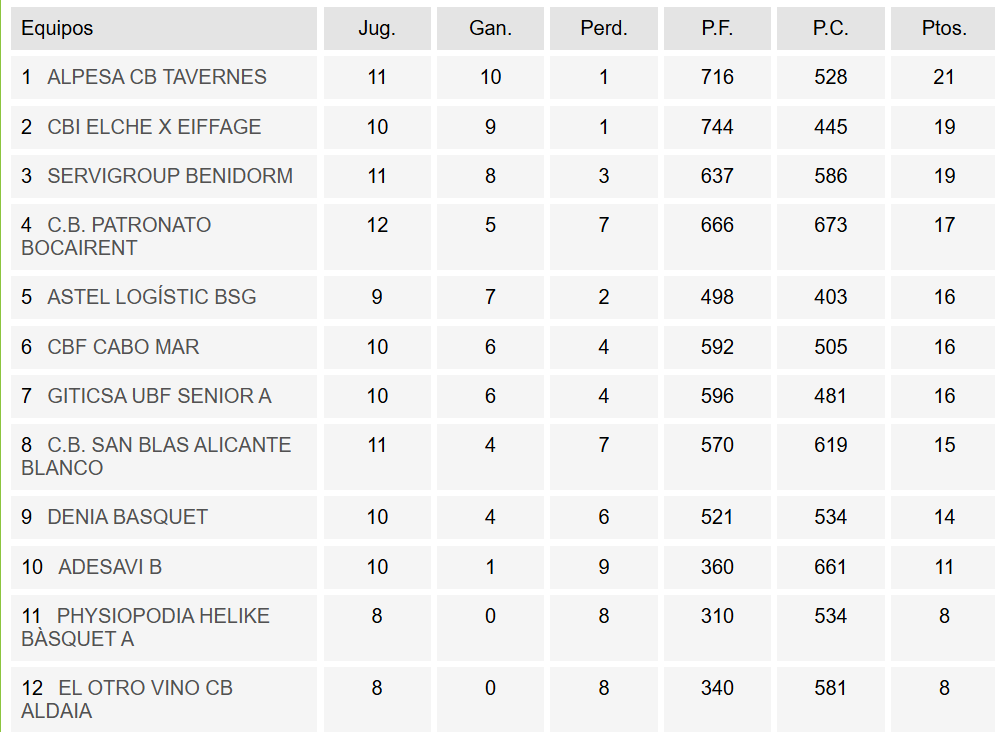
Task: Open C.B. PATRONATO BOCAIRENT team
Action: pos(129,225)
